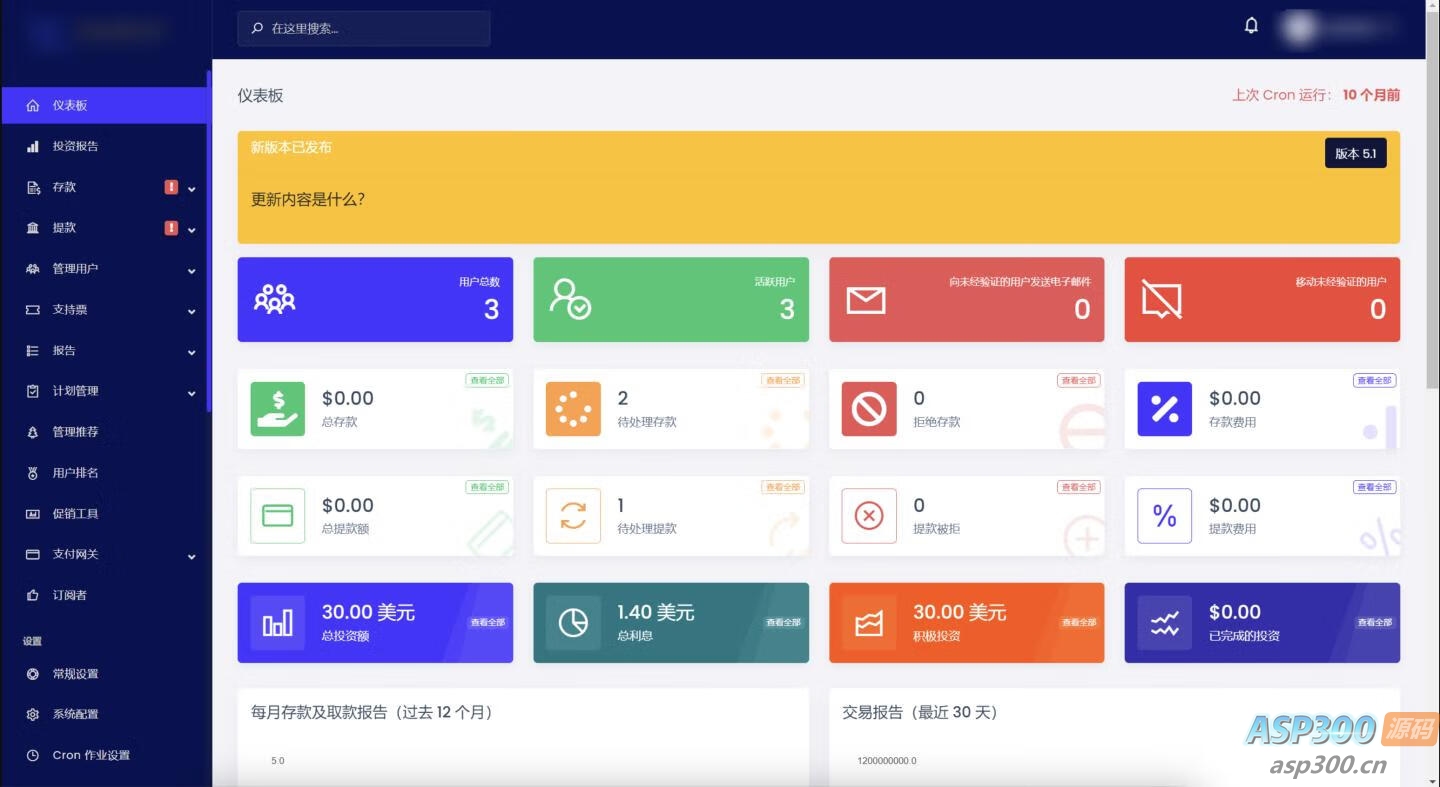Go to 用户排名 in sidebar

click(x=76, y=473)
